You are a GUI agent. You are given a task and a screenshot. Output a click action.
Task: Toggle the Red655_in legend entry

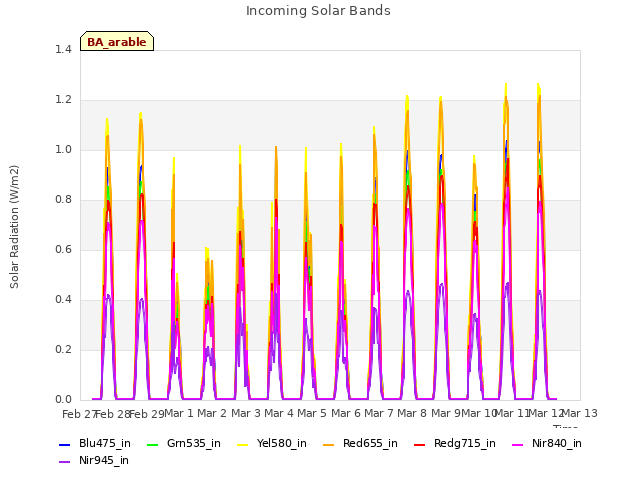360,444
